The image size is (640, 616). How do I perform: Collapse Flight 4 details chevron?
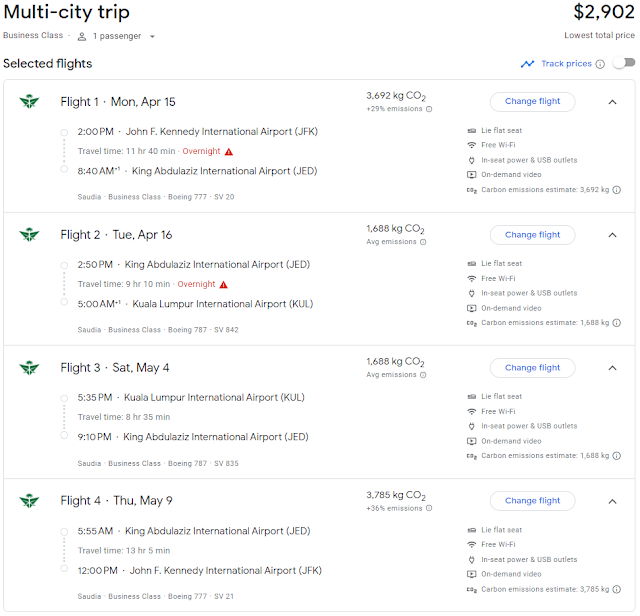pos(612,500)
